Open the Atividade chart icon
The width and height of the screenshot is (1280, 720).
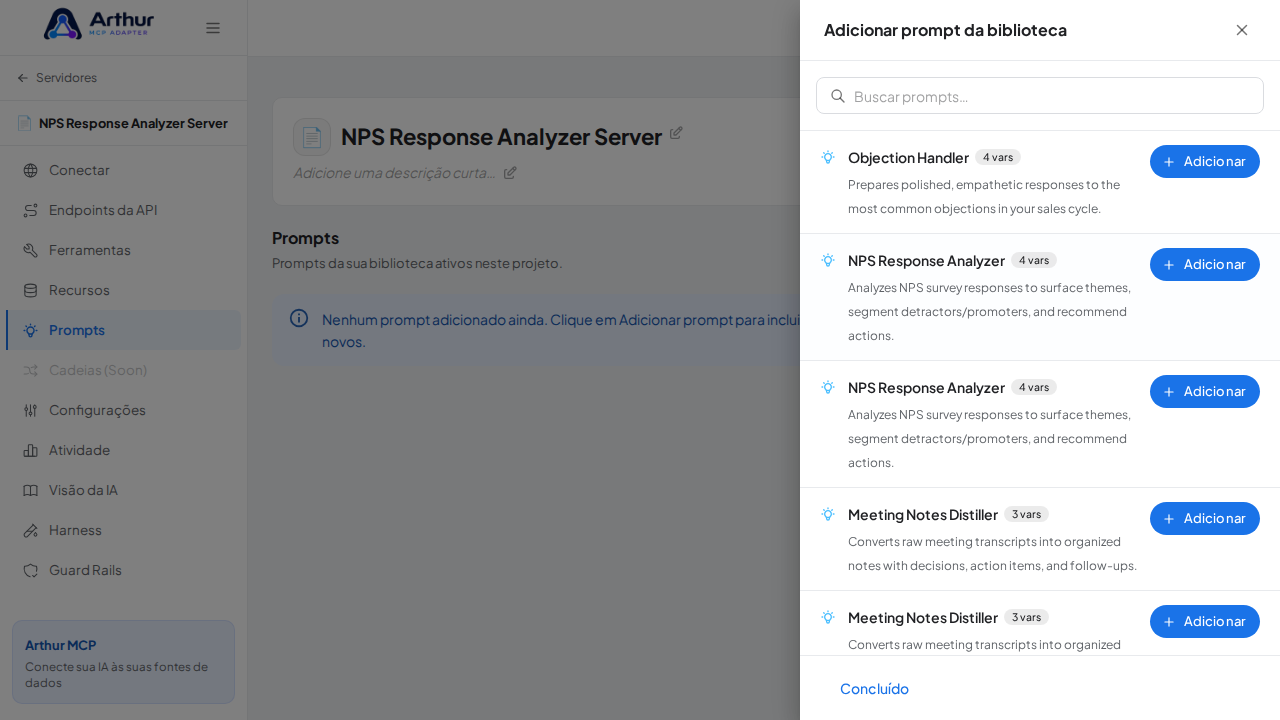click(x=30, y=450)
